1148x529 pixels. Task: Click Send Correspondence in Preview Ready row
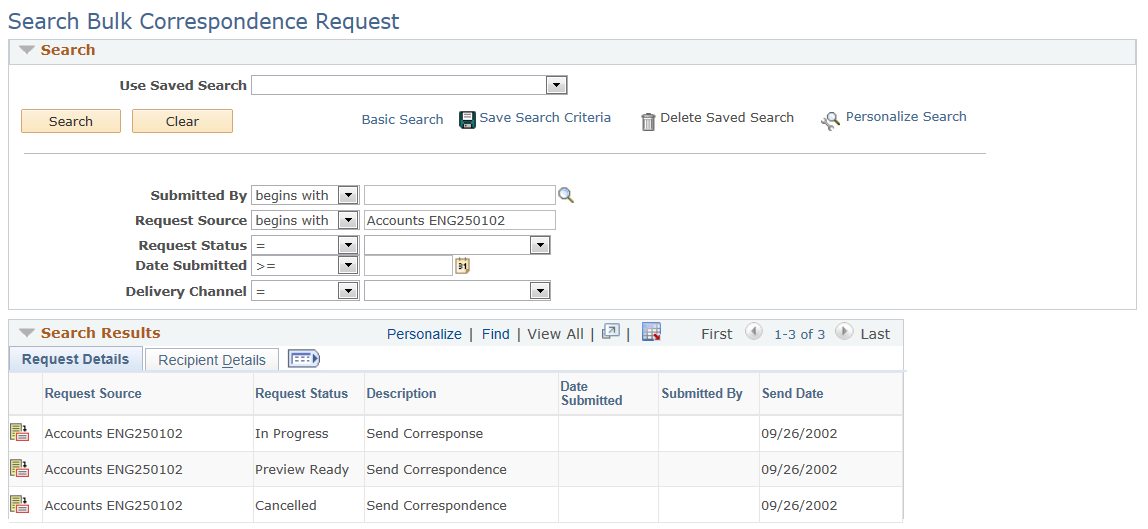click(436, 469)
